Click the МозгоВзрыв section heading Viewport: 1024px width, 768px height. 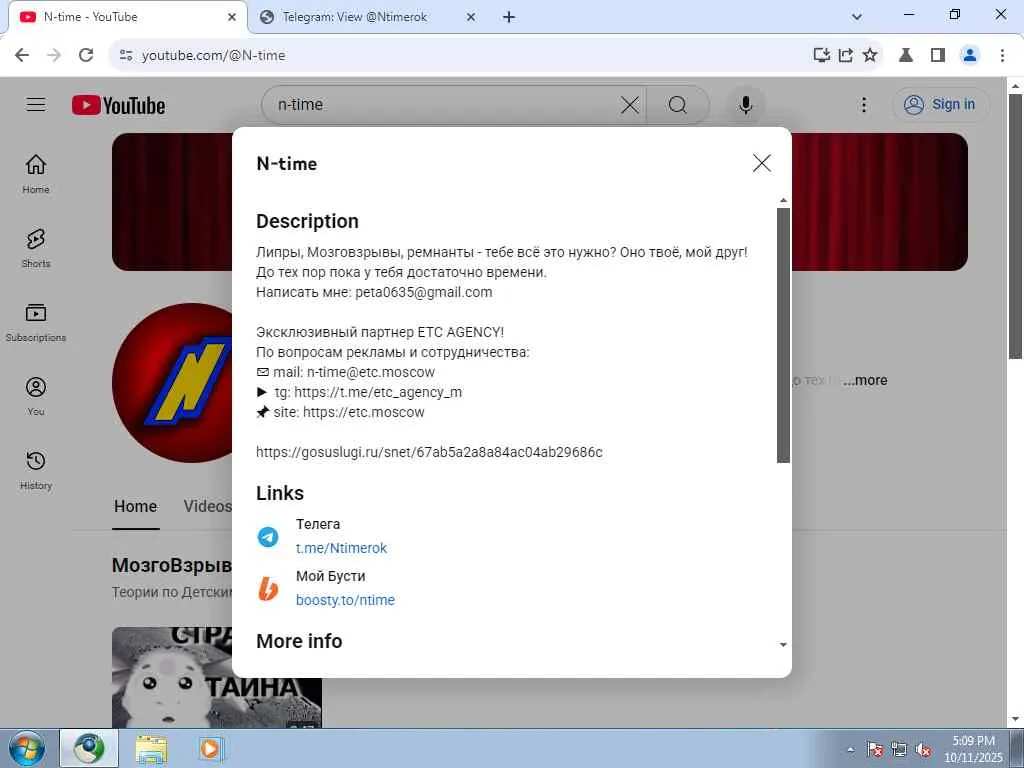[172, 565]
